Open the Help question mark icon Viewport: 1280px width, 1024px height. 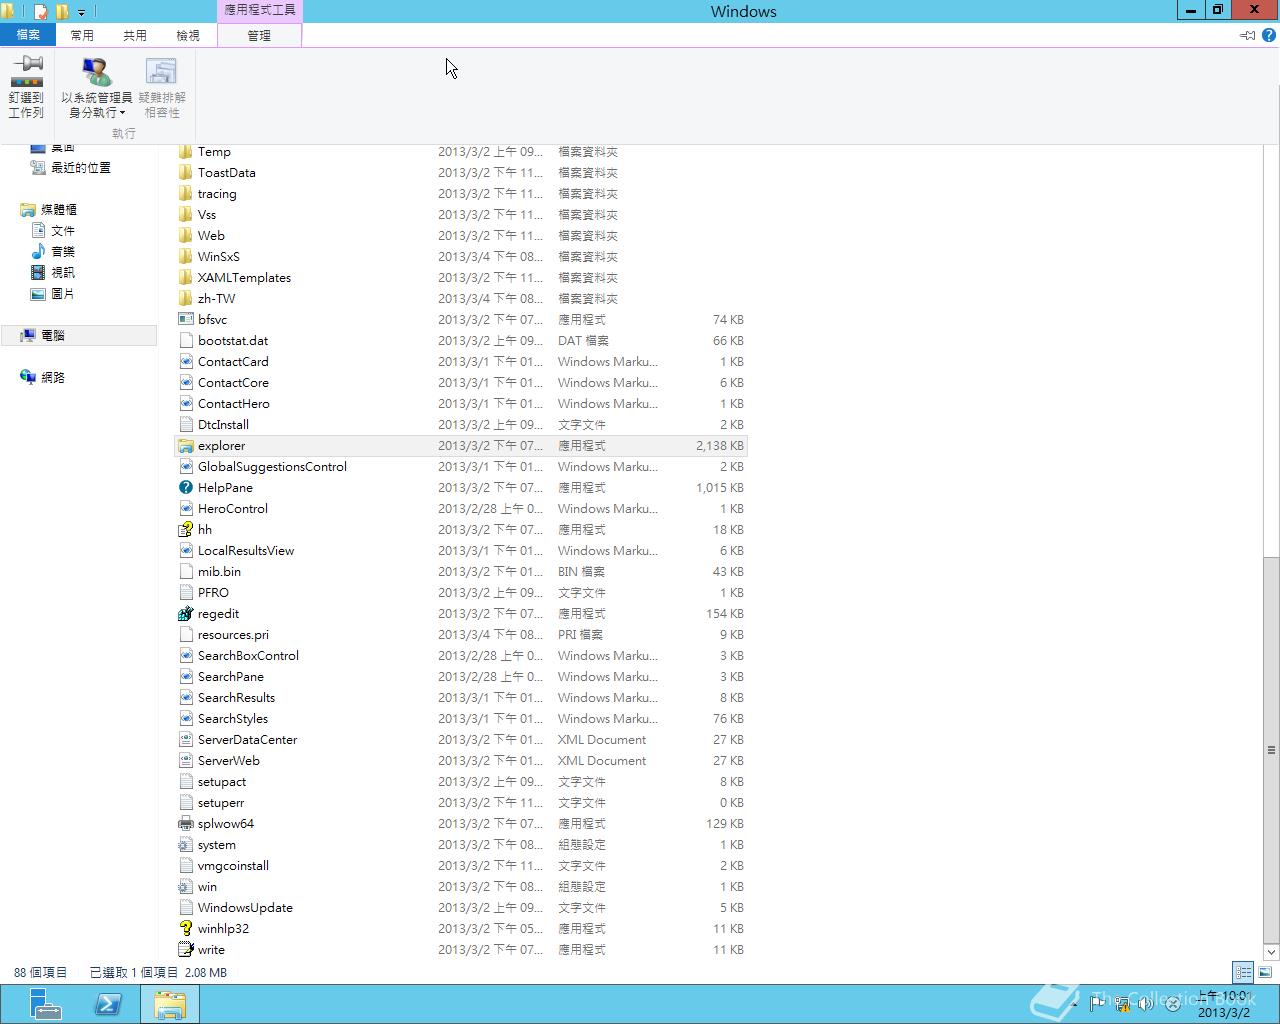(1269, 35)
